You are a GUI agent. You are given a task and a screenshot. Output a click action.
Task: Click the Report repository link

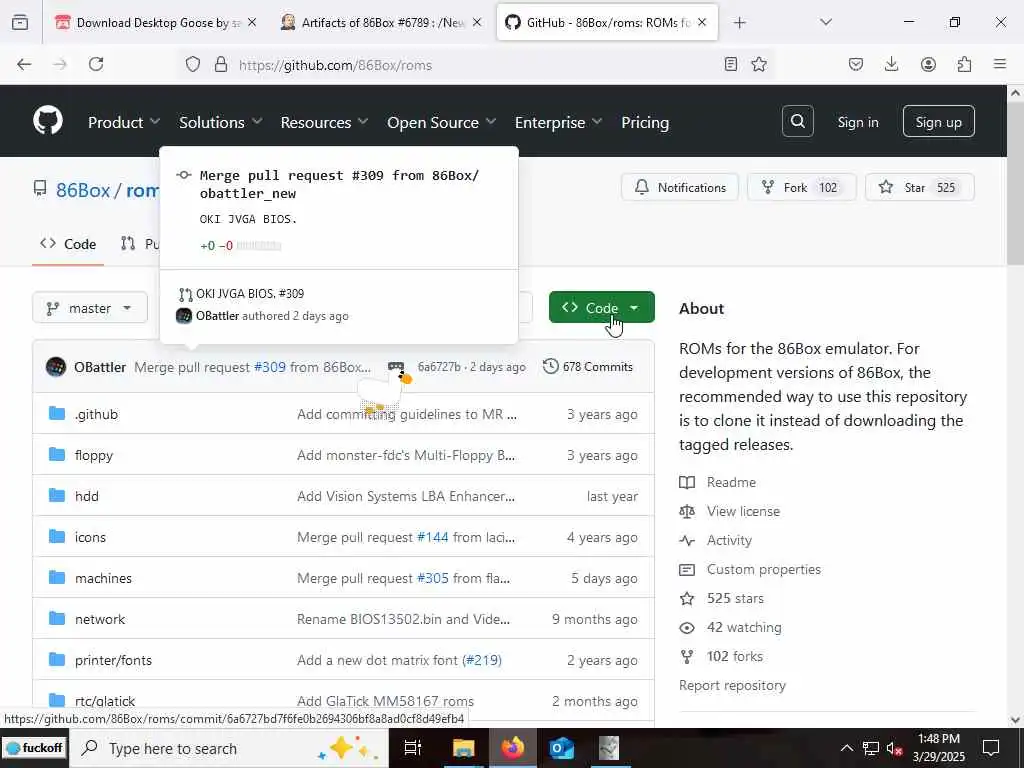732,685
